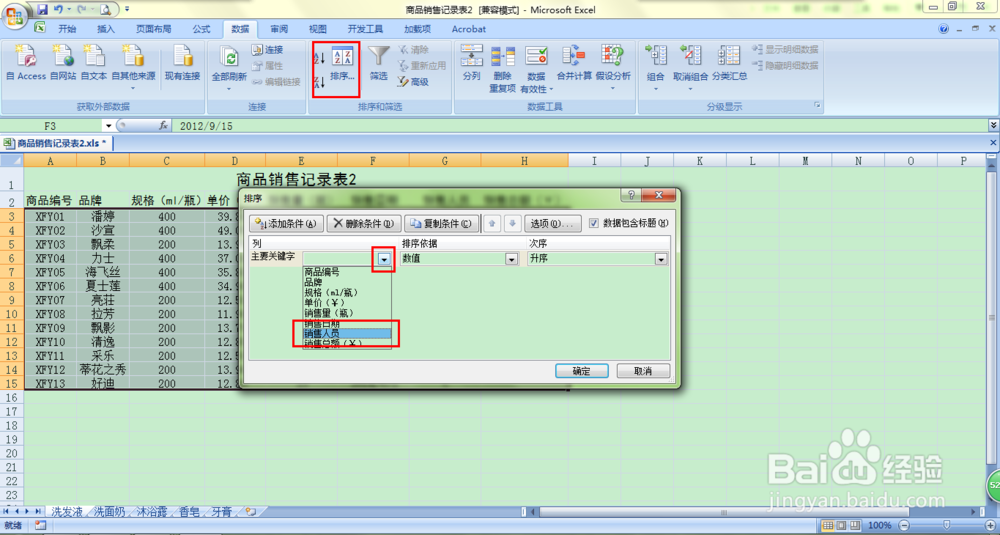Switch to the 牙膏 sheet tab
This screenshot has height=535, width=1000.
pos(221,511)
